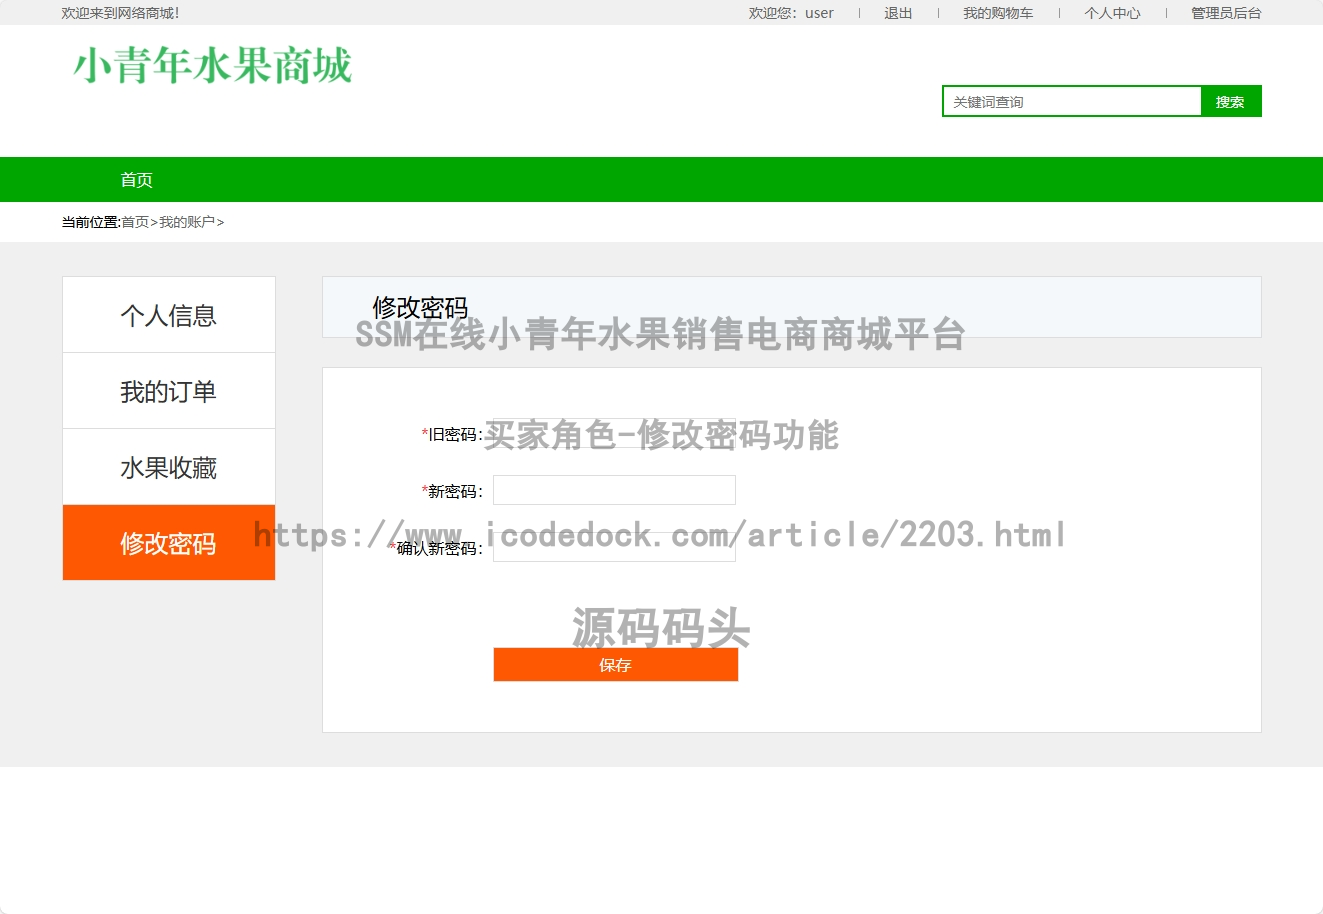Select 首页 in the green navigation bar
Viewport: 1323px width, 914px height.
point(137,180)
